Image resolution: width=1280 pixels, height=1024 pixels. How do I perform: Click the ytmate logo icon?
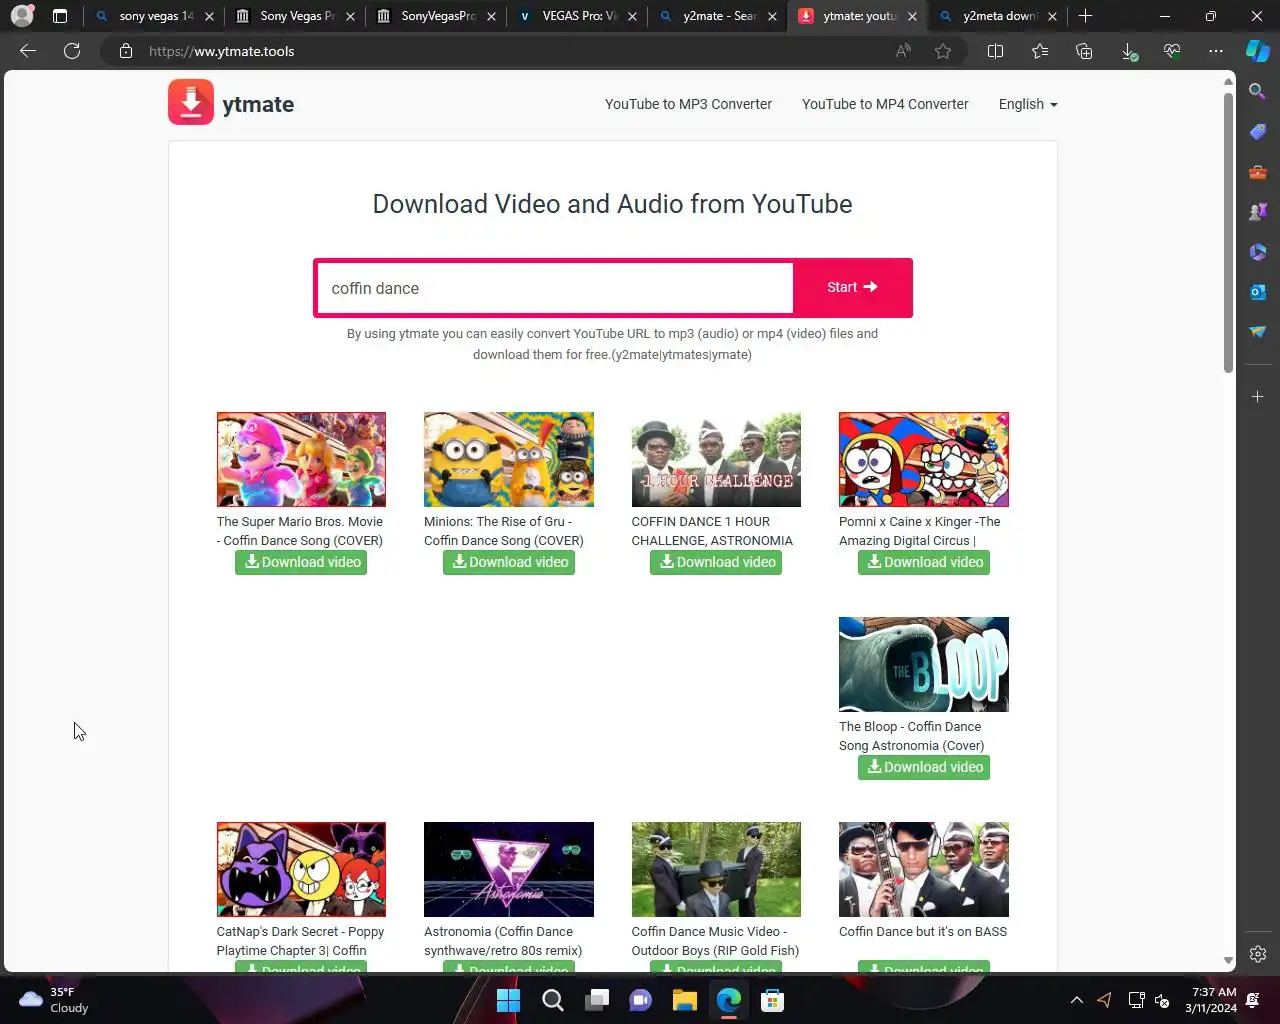191,103
